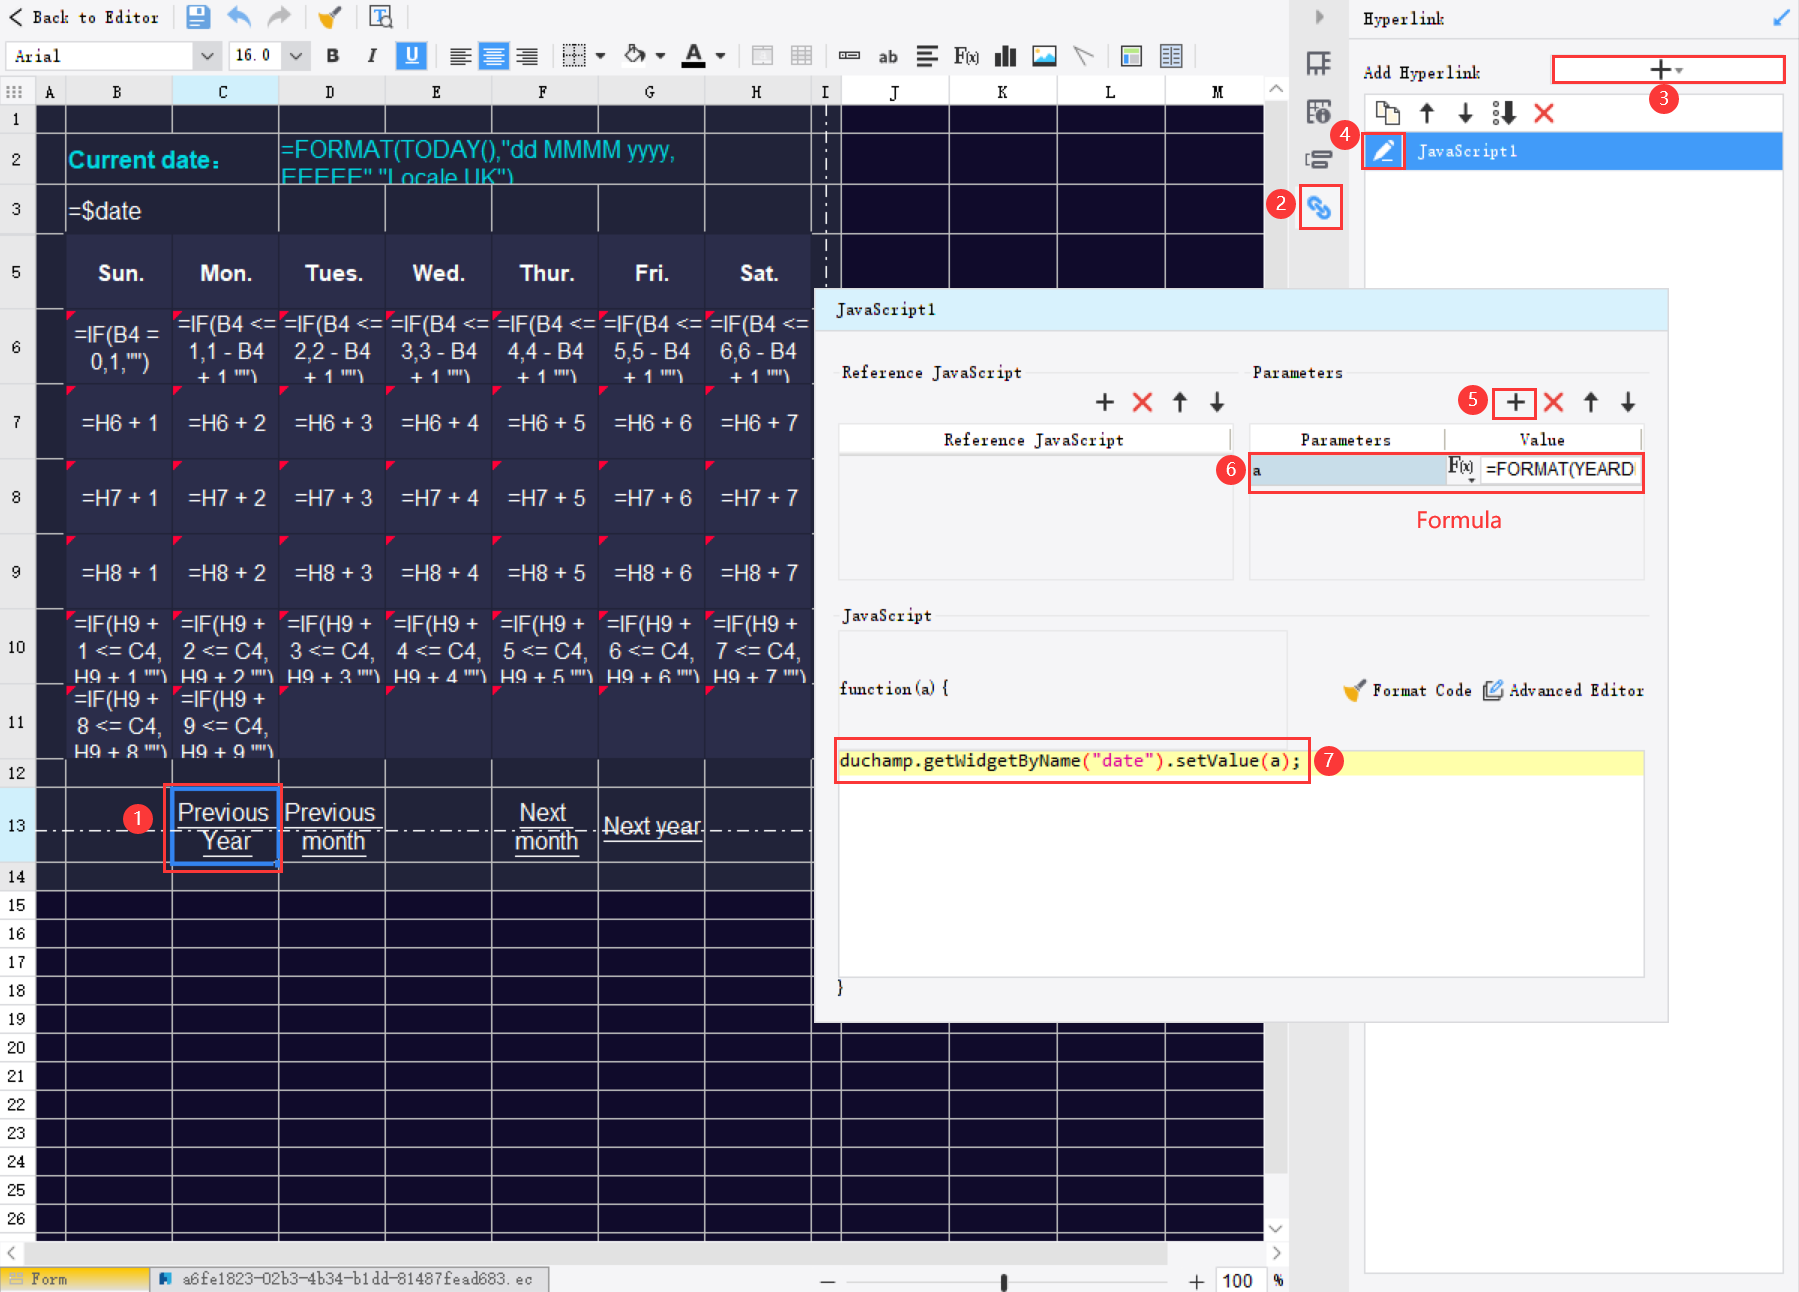The image size is (1799, 1292).
Task: Insert an image using the picture icon
Action: pos(1044,56)
